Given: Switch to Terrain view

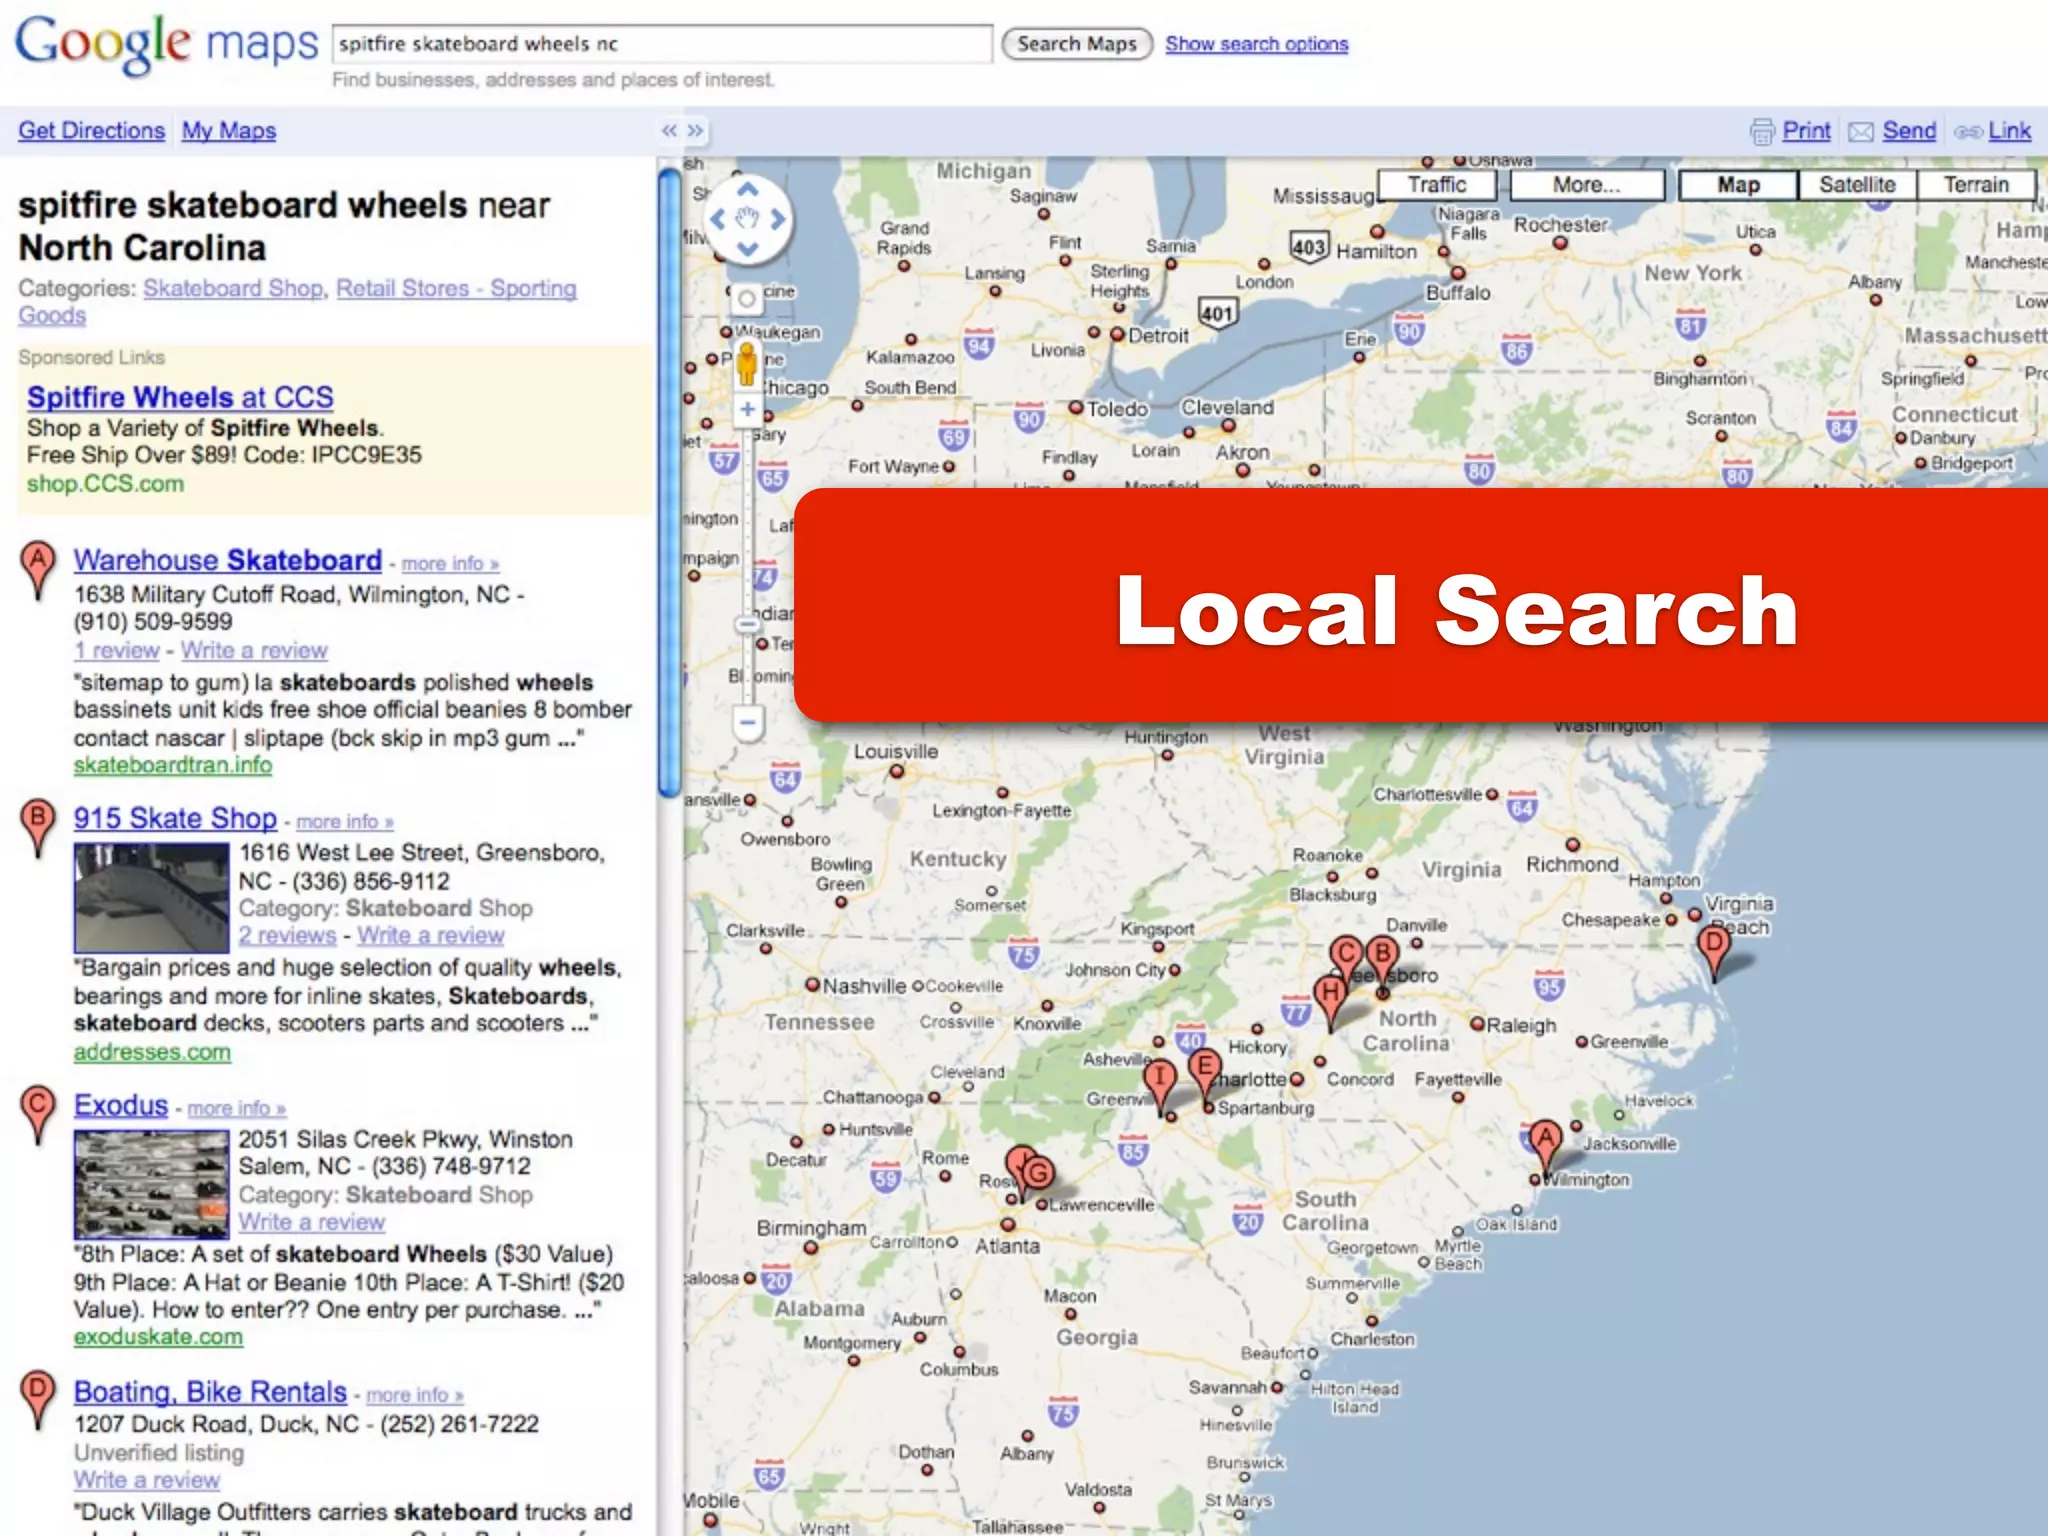Looking at the screenshot, I should coord(1976,185).
